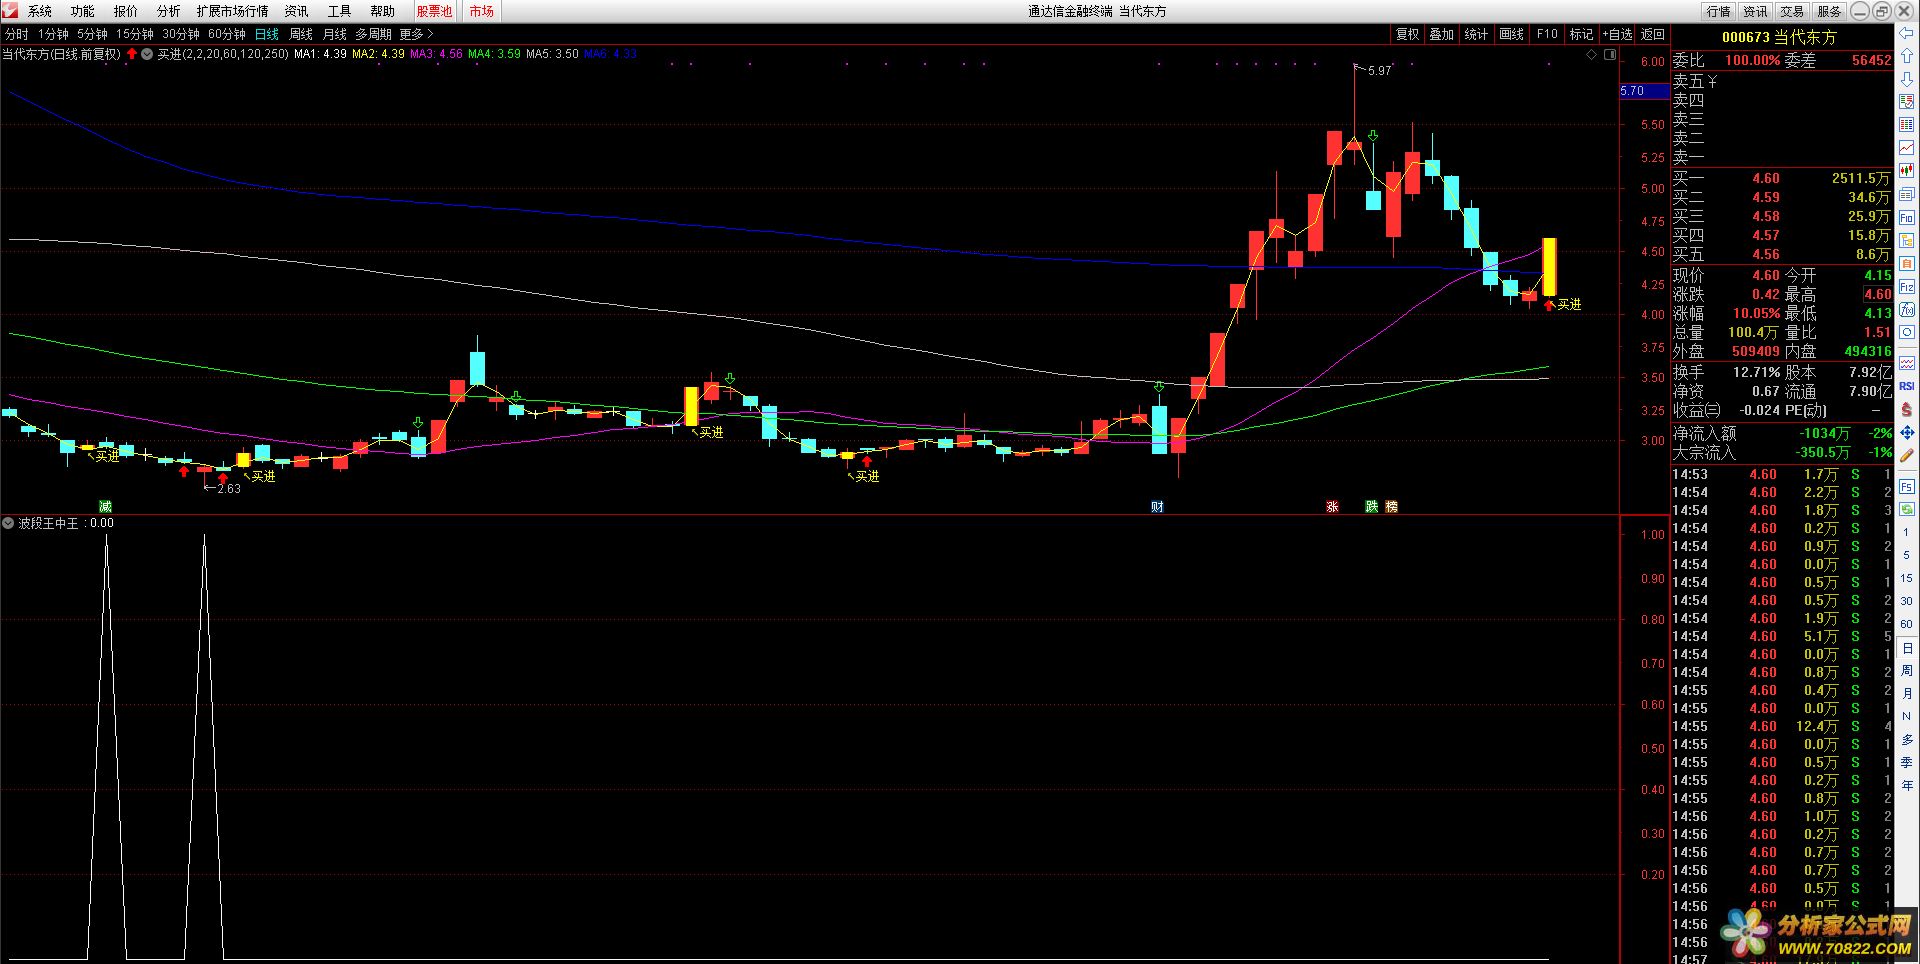Switch to the 周线 period tab

[301, 34]
